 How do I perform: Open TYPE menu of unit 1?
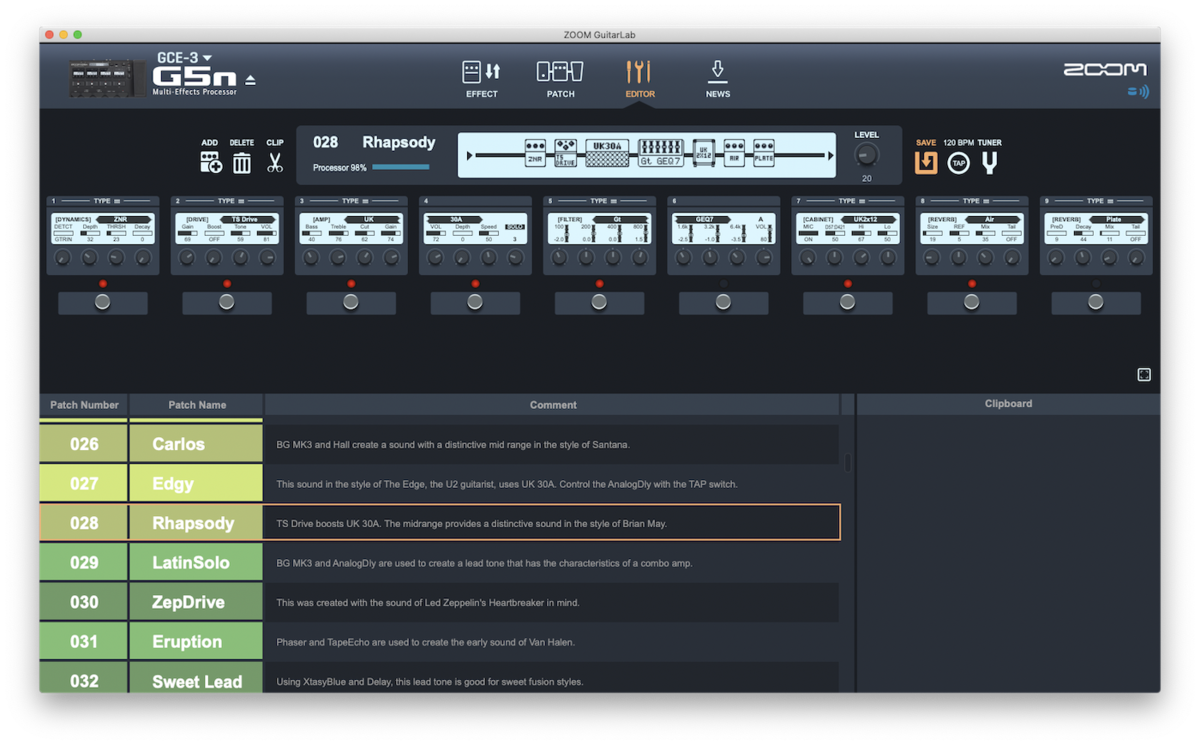coord(106,201)
